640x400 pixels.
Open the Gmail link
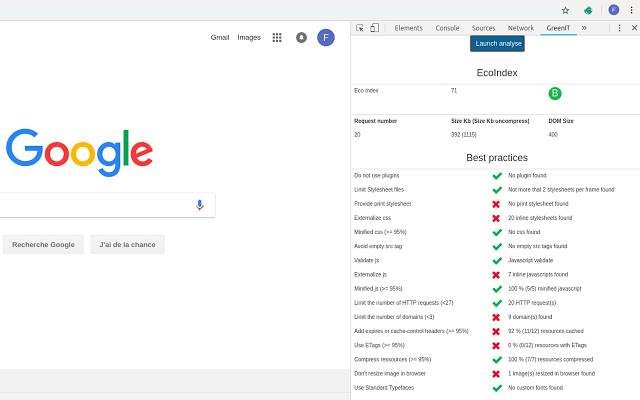coord(220,38)
